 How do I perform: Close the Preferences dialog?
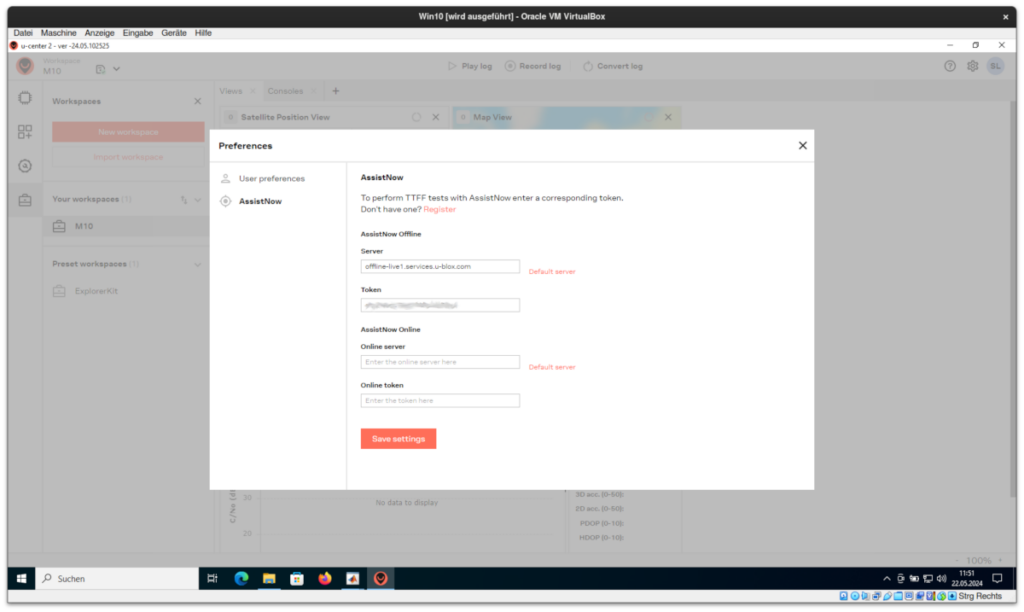pos(803,146)
